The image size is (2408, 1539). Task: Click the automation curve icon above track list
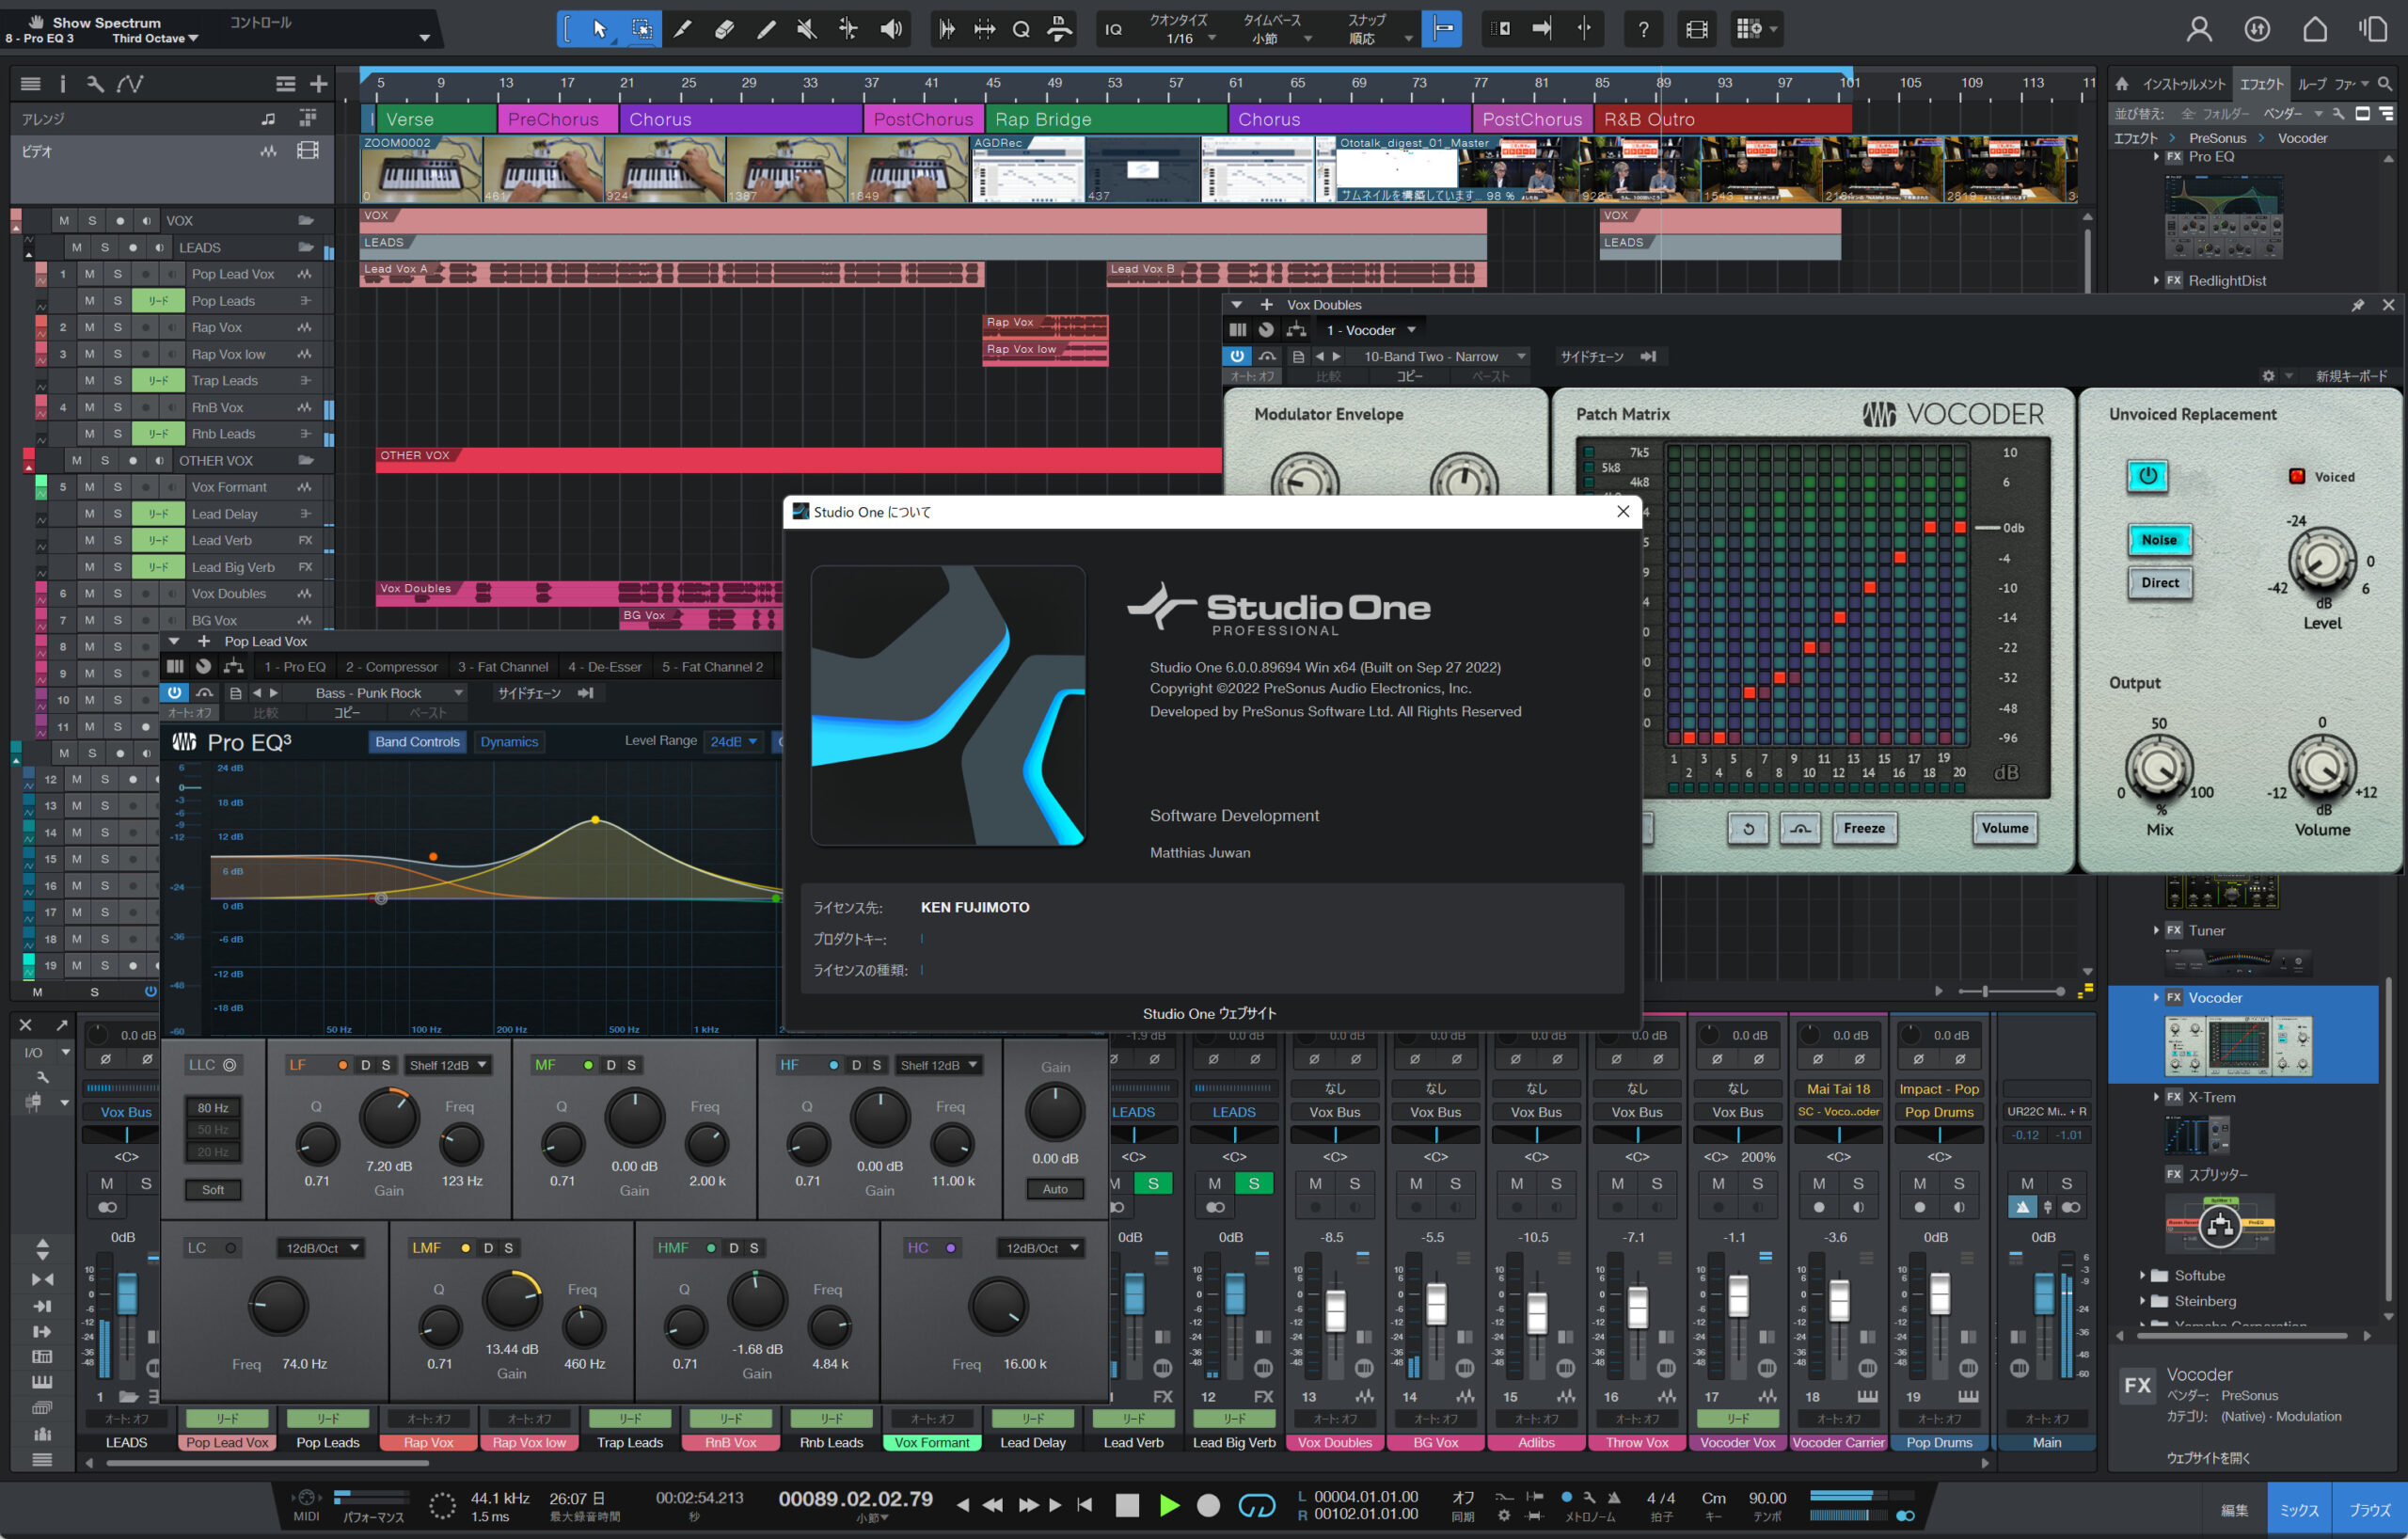(130, 84)
